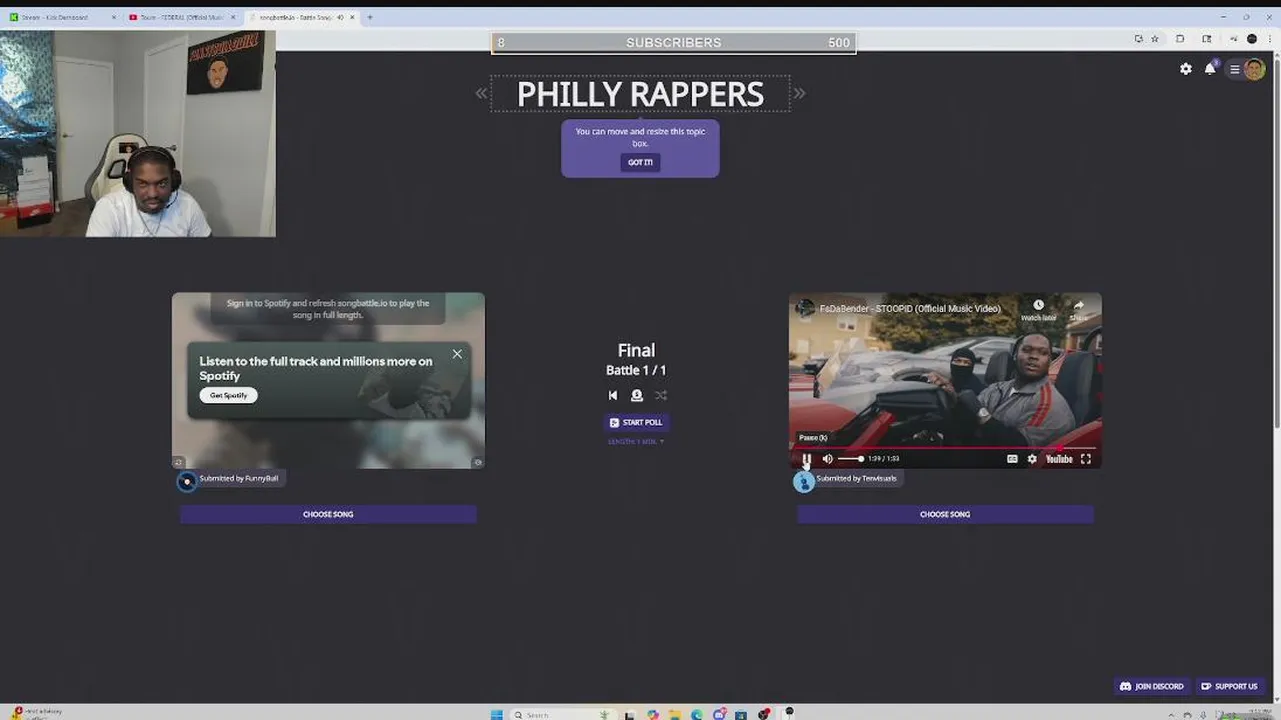Viewport: 1281px width, 720px height.
Task: Adjust the YouTube volume slider
Action: coord(851,459)
